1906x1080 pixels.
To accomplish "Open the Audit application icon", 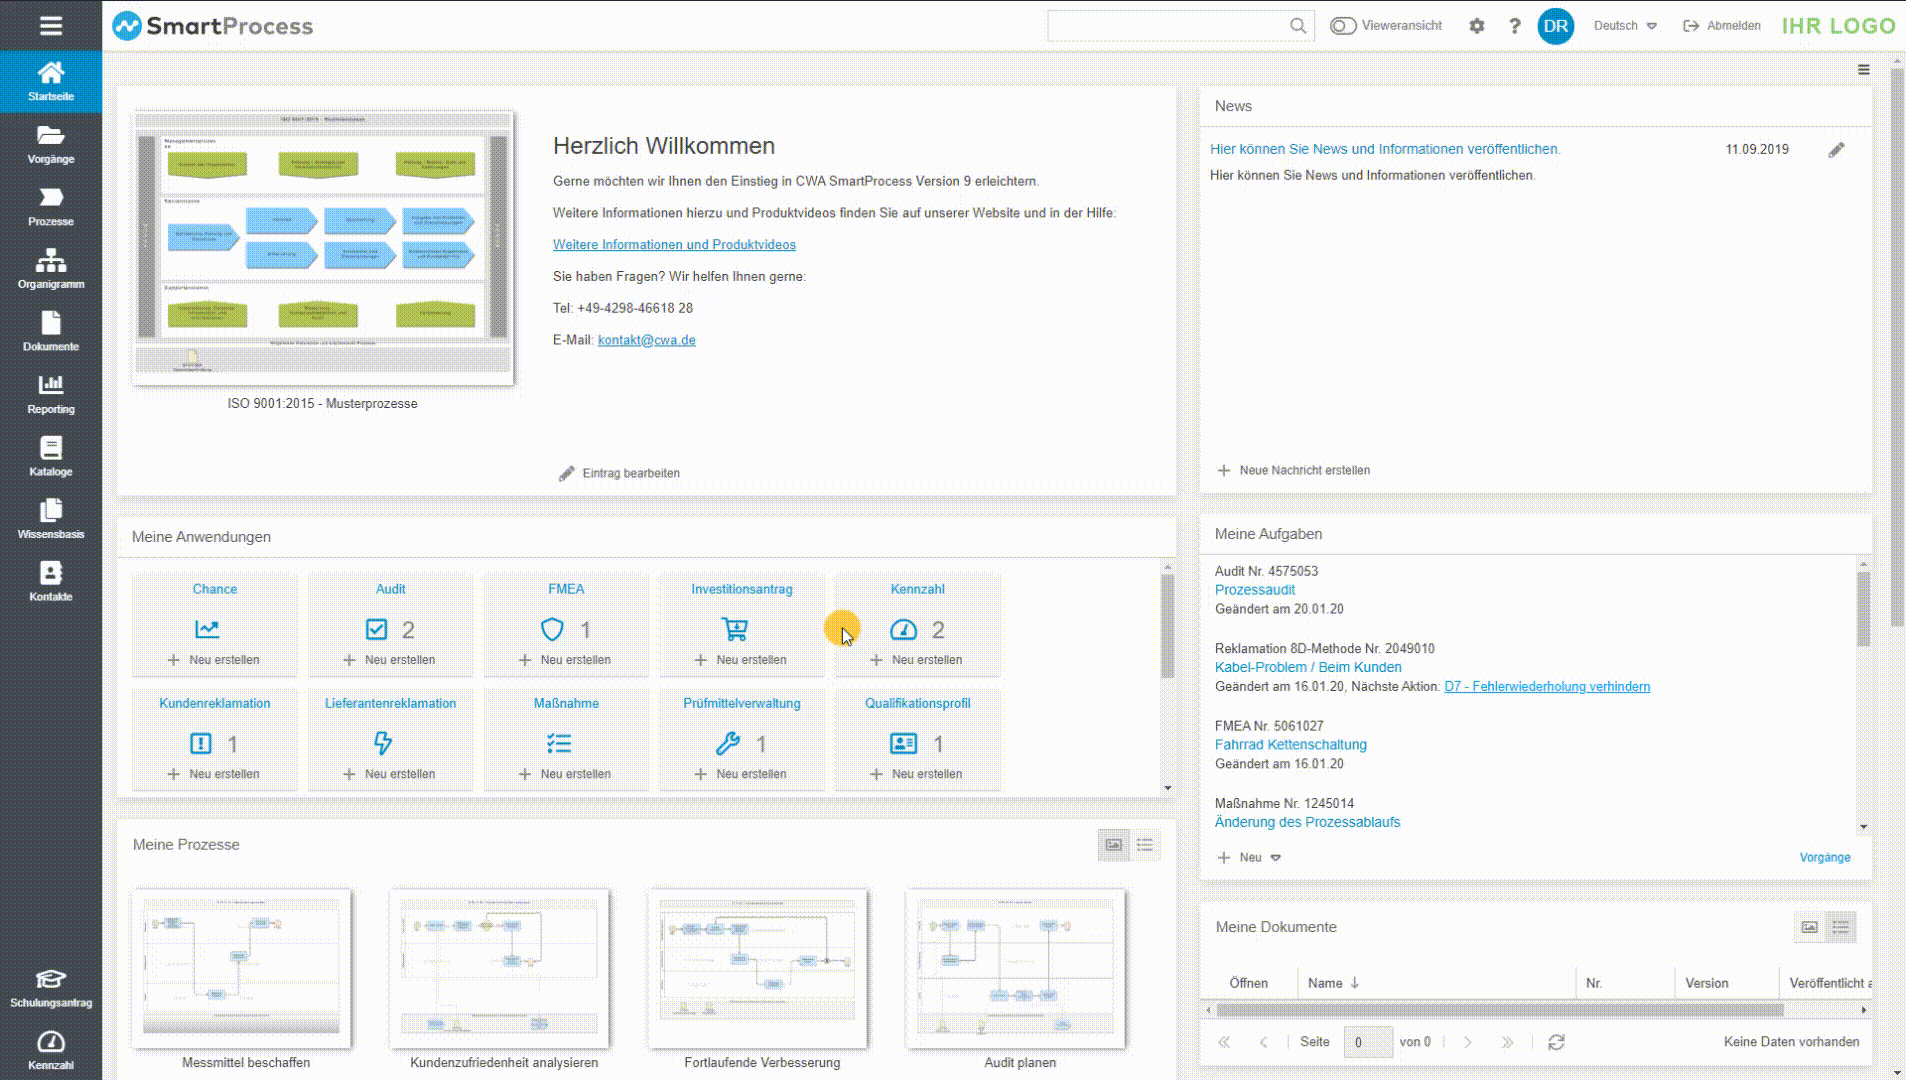I will click(376, 629).
